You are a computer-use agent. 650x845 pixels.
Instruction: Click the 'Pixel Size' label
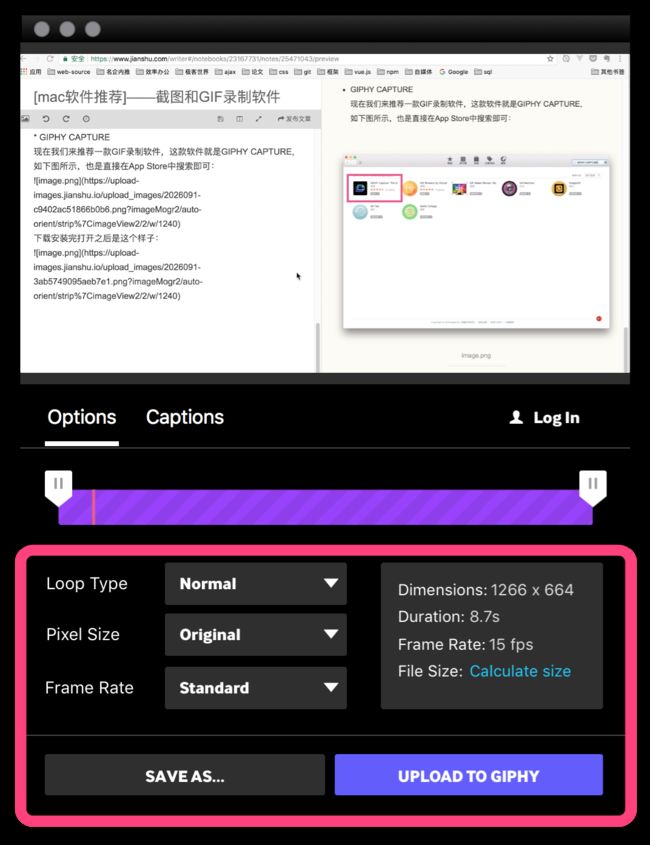coord(83,634)
